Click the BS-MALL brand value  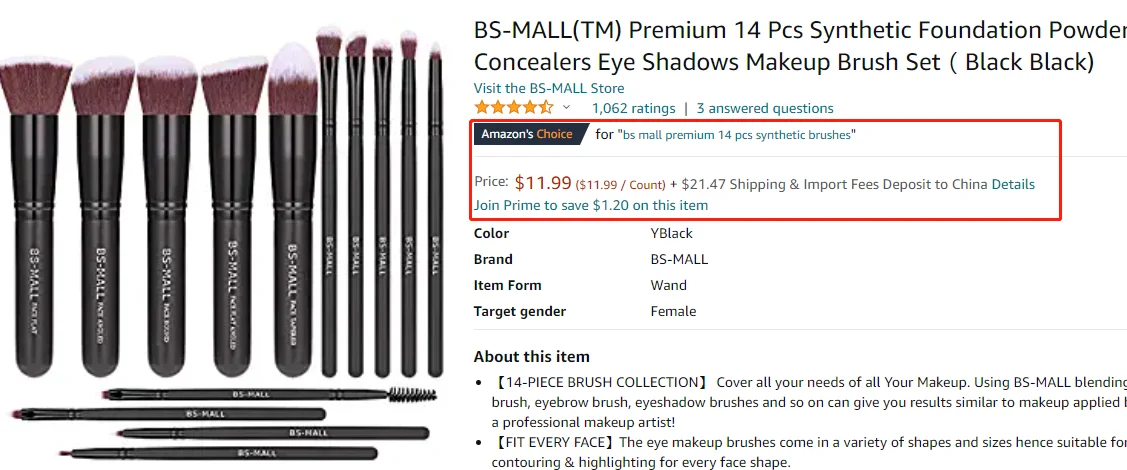tap(679, 259)
